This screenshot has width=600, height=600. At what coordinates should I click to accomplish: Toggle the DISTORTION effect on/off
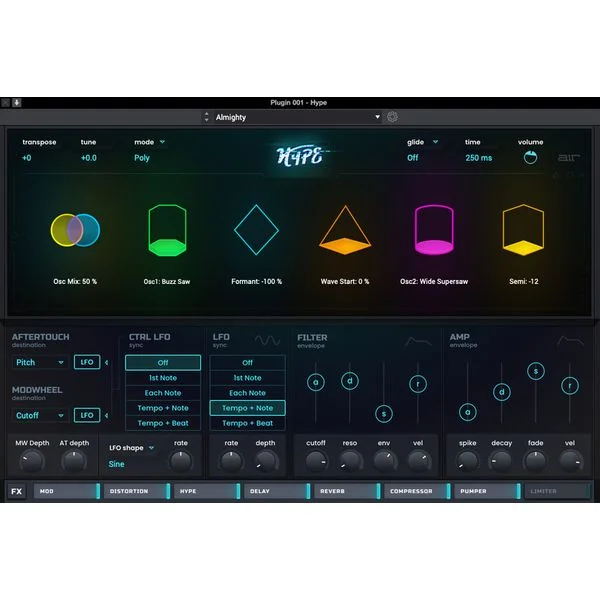coord(168,491)
